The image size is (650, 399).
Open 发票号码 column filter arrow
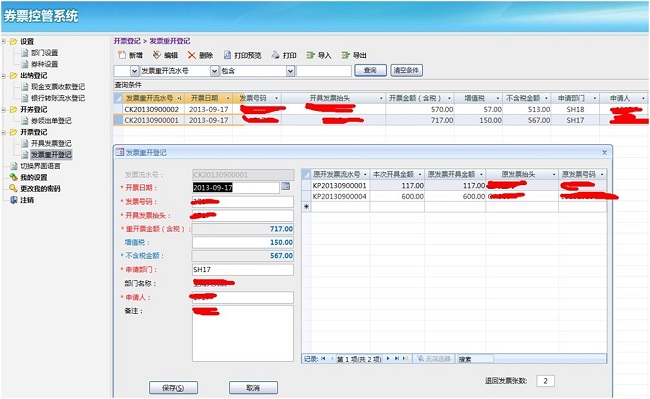click(276, 98)
